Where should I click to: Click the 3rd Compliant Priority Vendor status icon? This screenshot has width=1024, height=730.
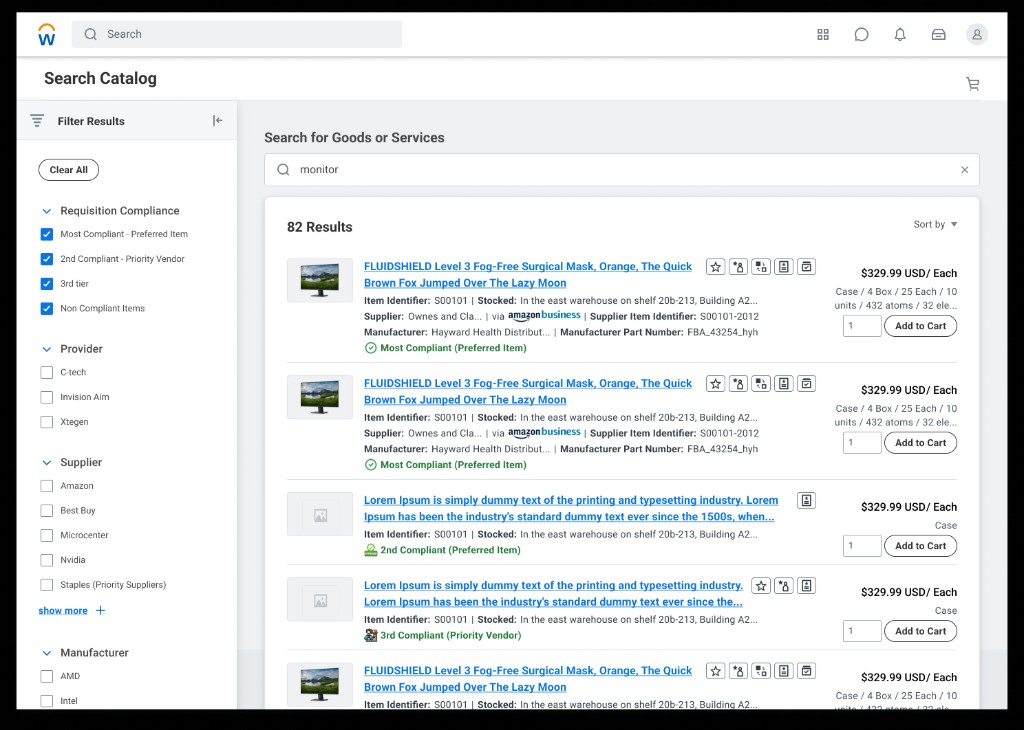coord(370,635)
